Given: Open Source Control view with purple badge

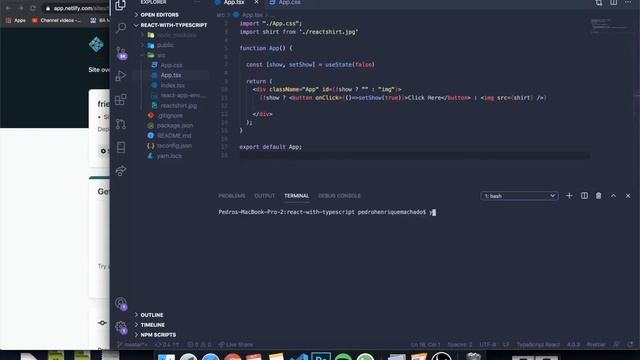Looking at the screenshot, I should (x=121, y=53).
